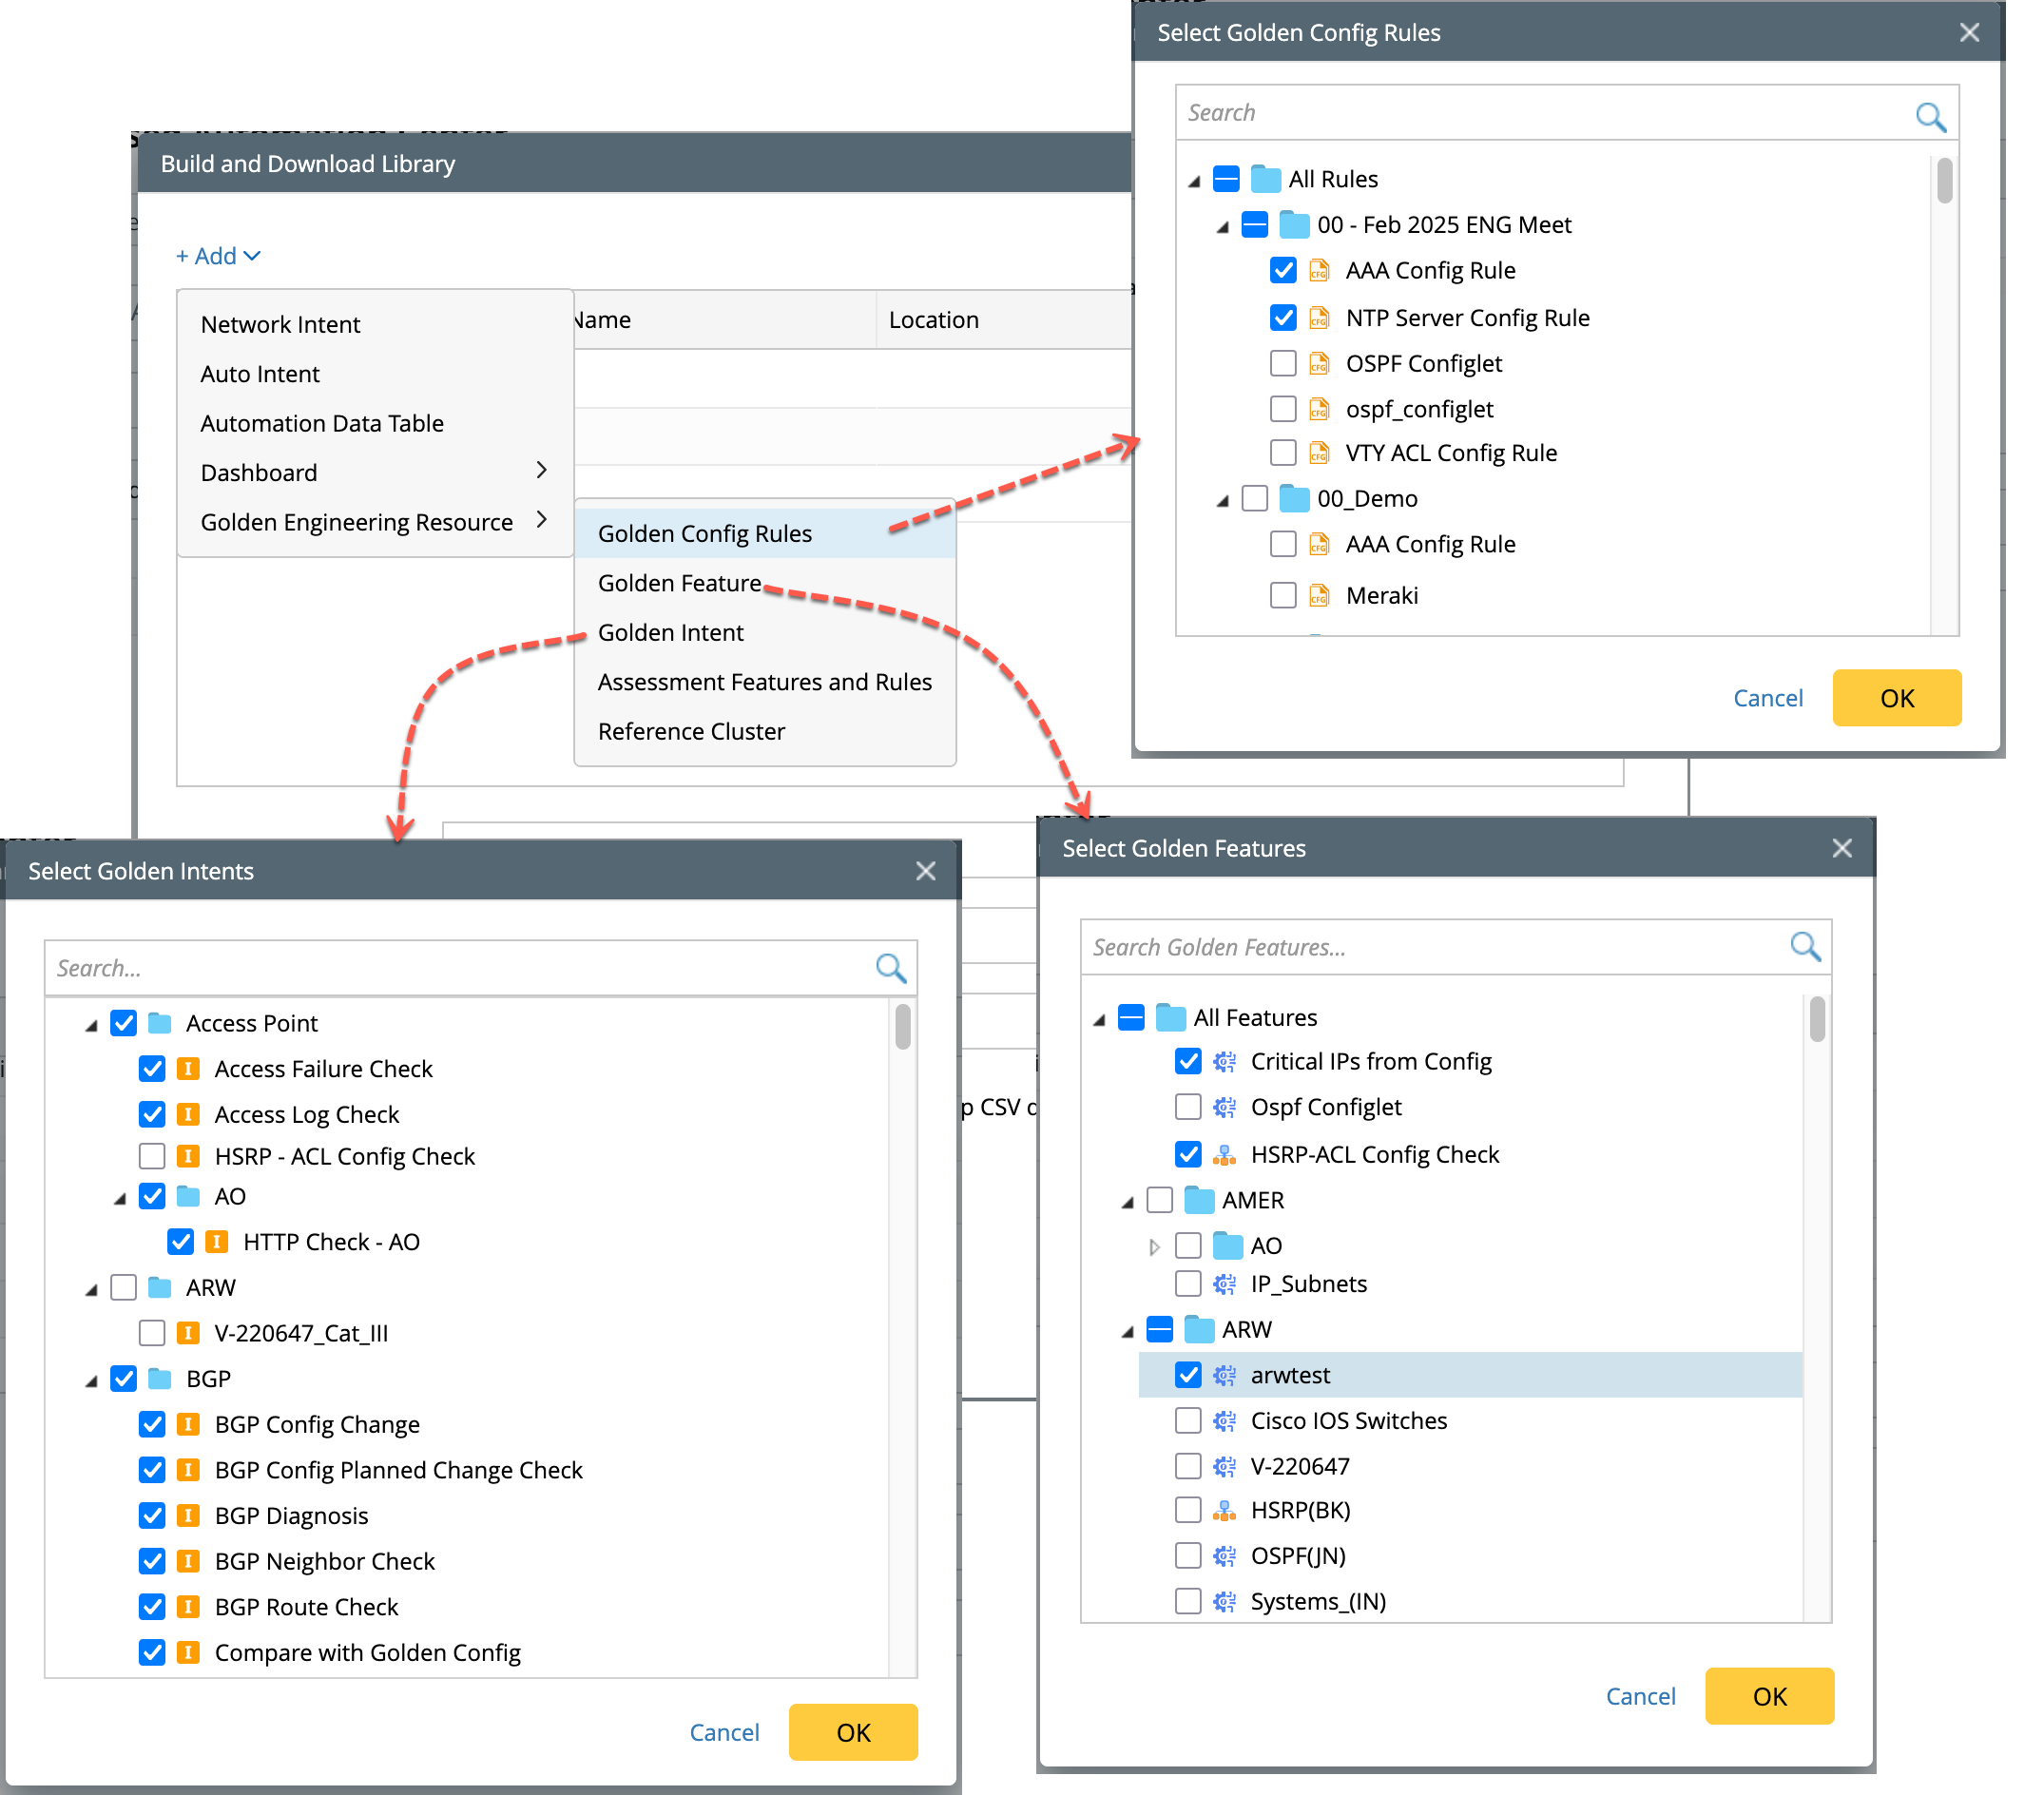This screenshot has height=1795, width=2044.
Task: Click intent icon beside BGP Diagnosis
Action: pyautogui.click(x=187, y=1515)
